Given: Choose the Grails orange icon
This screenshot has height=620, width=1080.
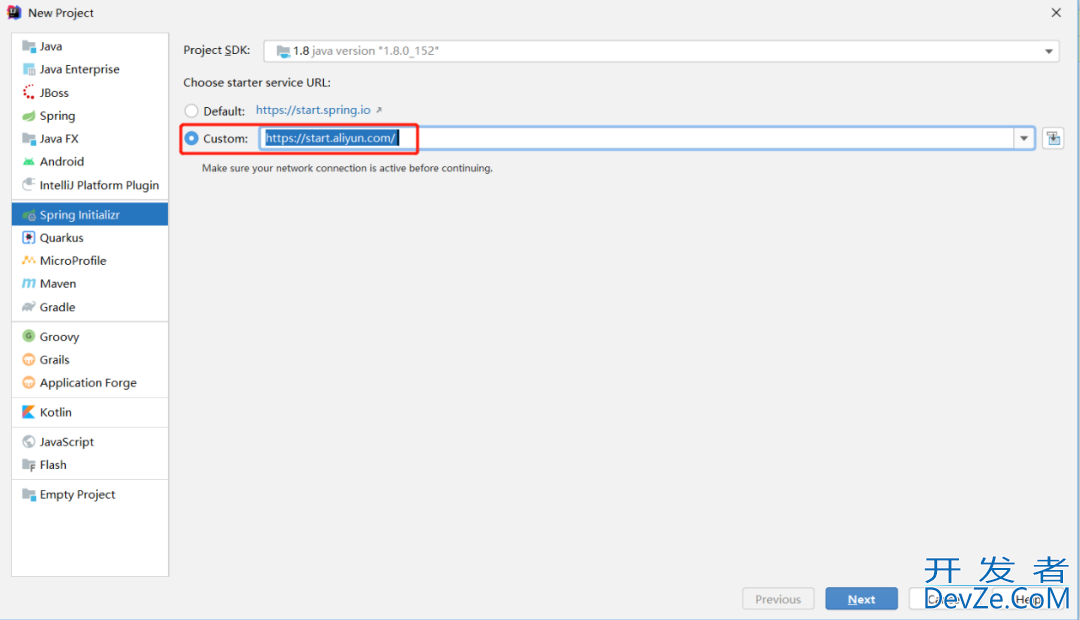Looking at the screenshot, I should click(29, 360).
